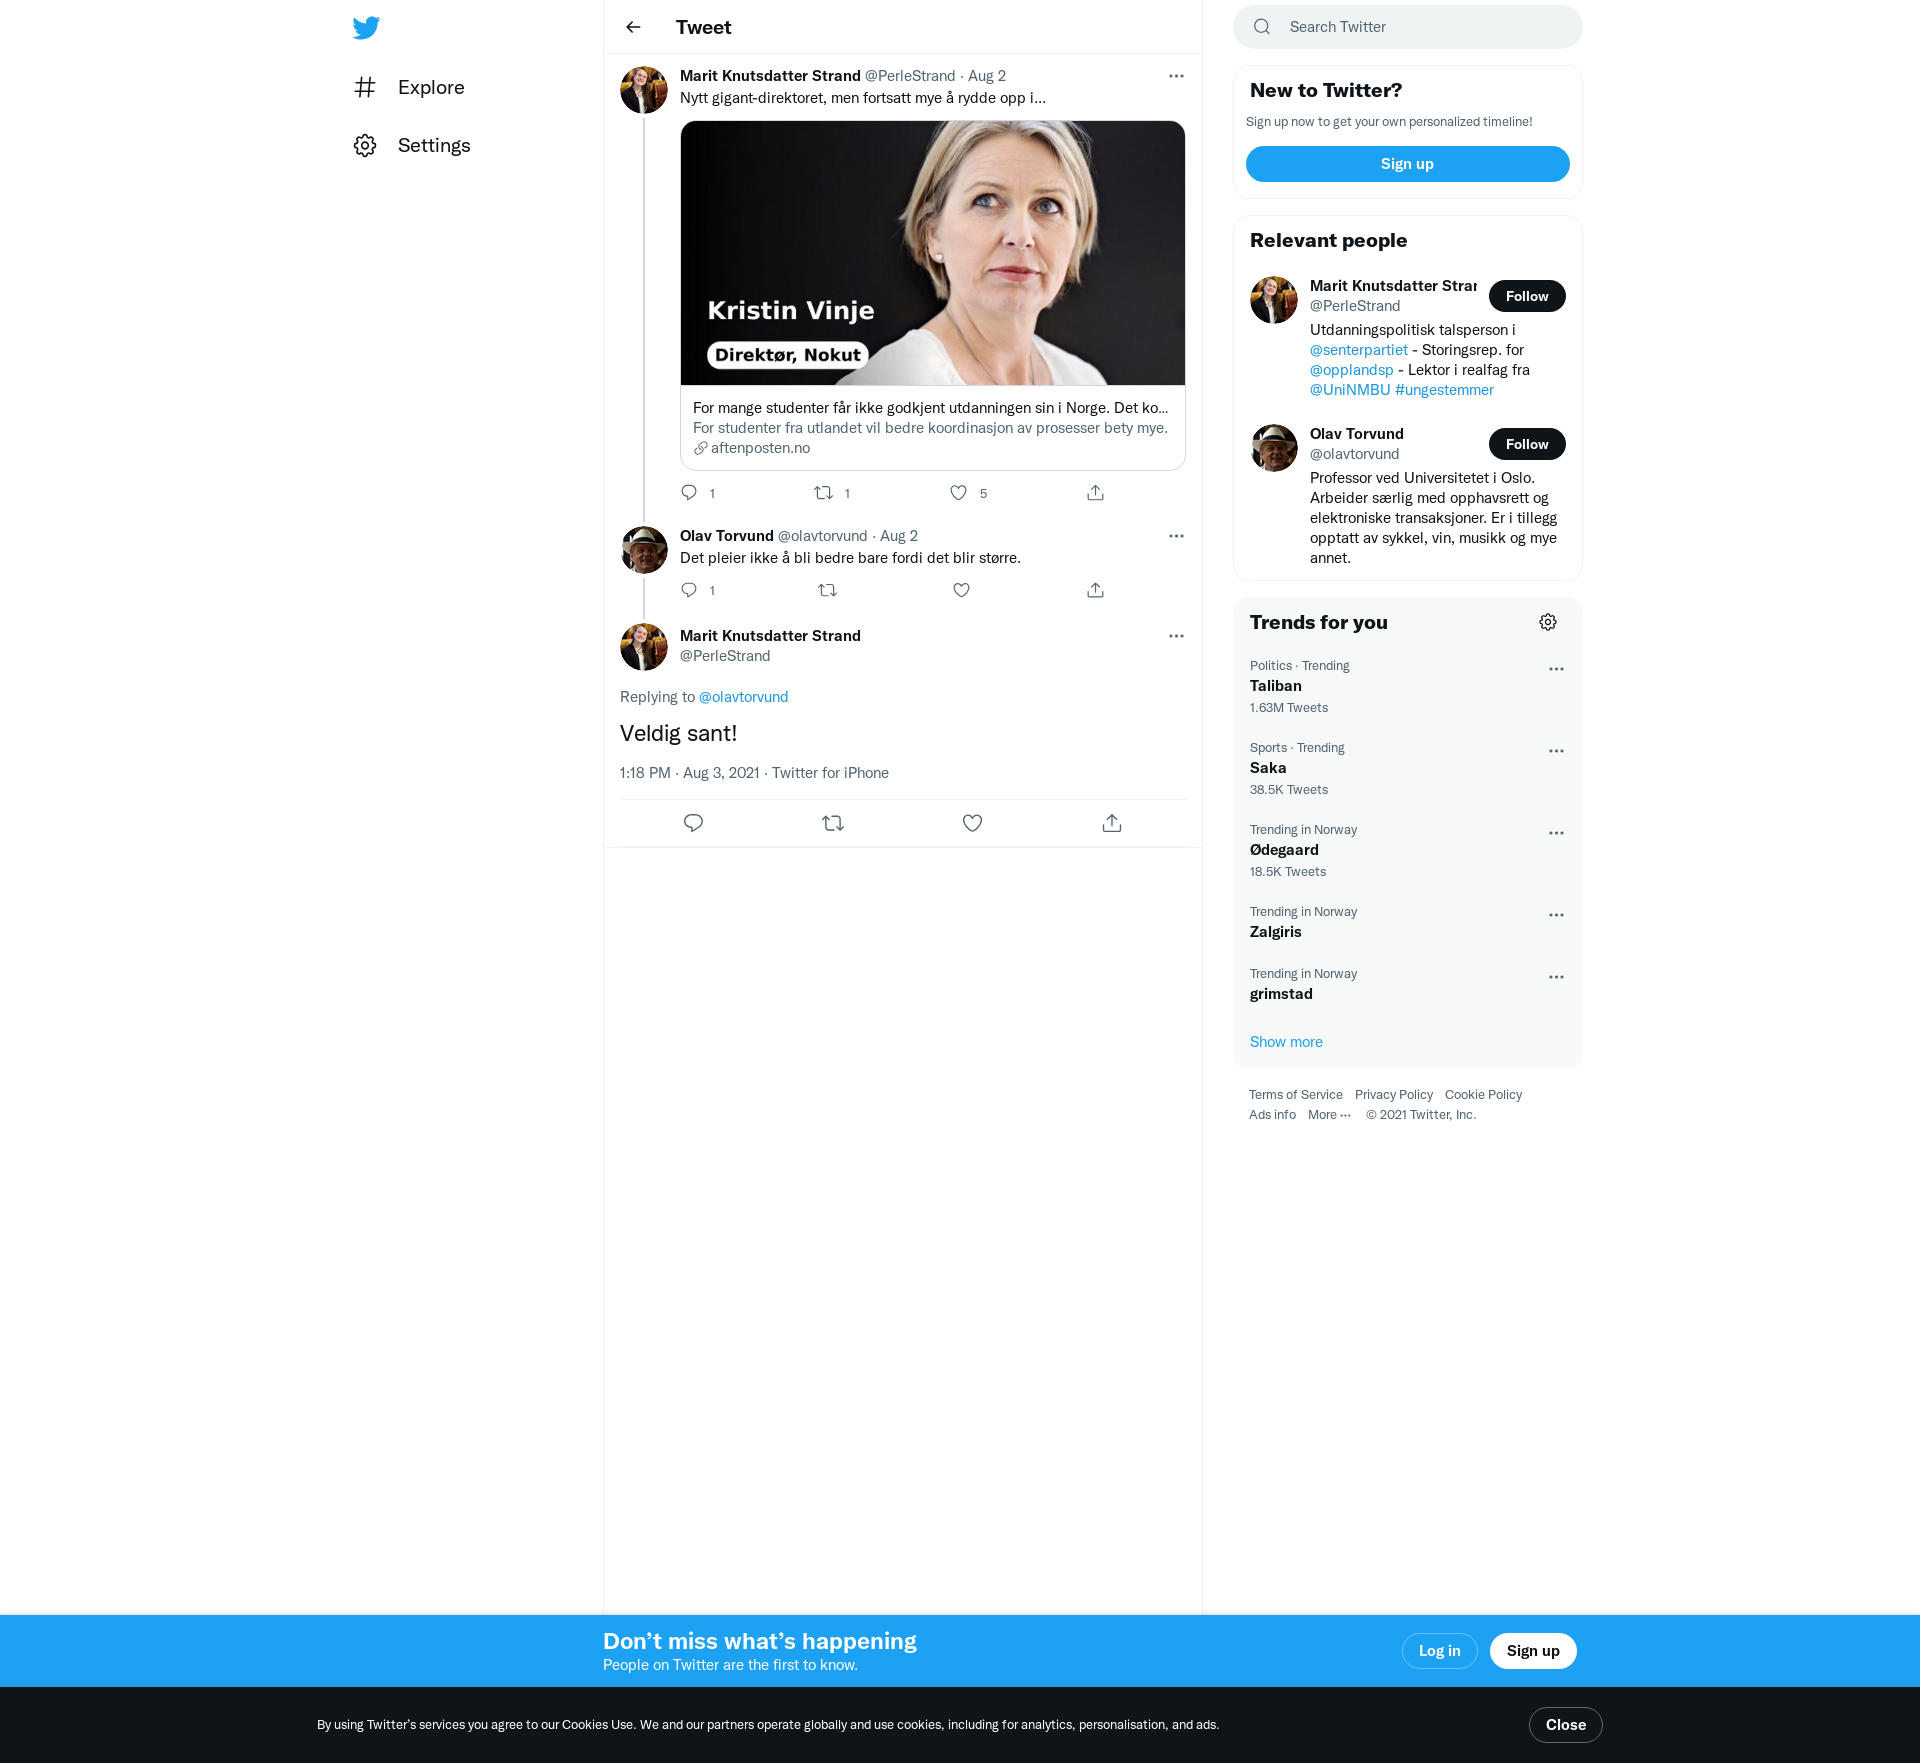Screen dimensions: 1920x1763
Task: Open the #ungestemmer hashtag
Action: click(x=1444, y=390)
